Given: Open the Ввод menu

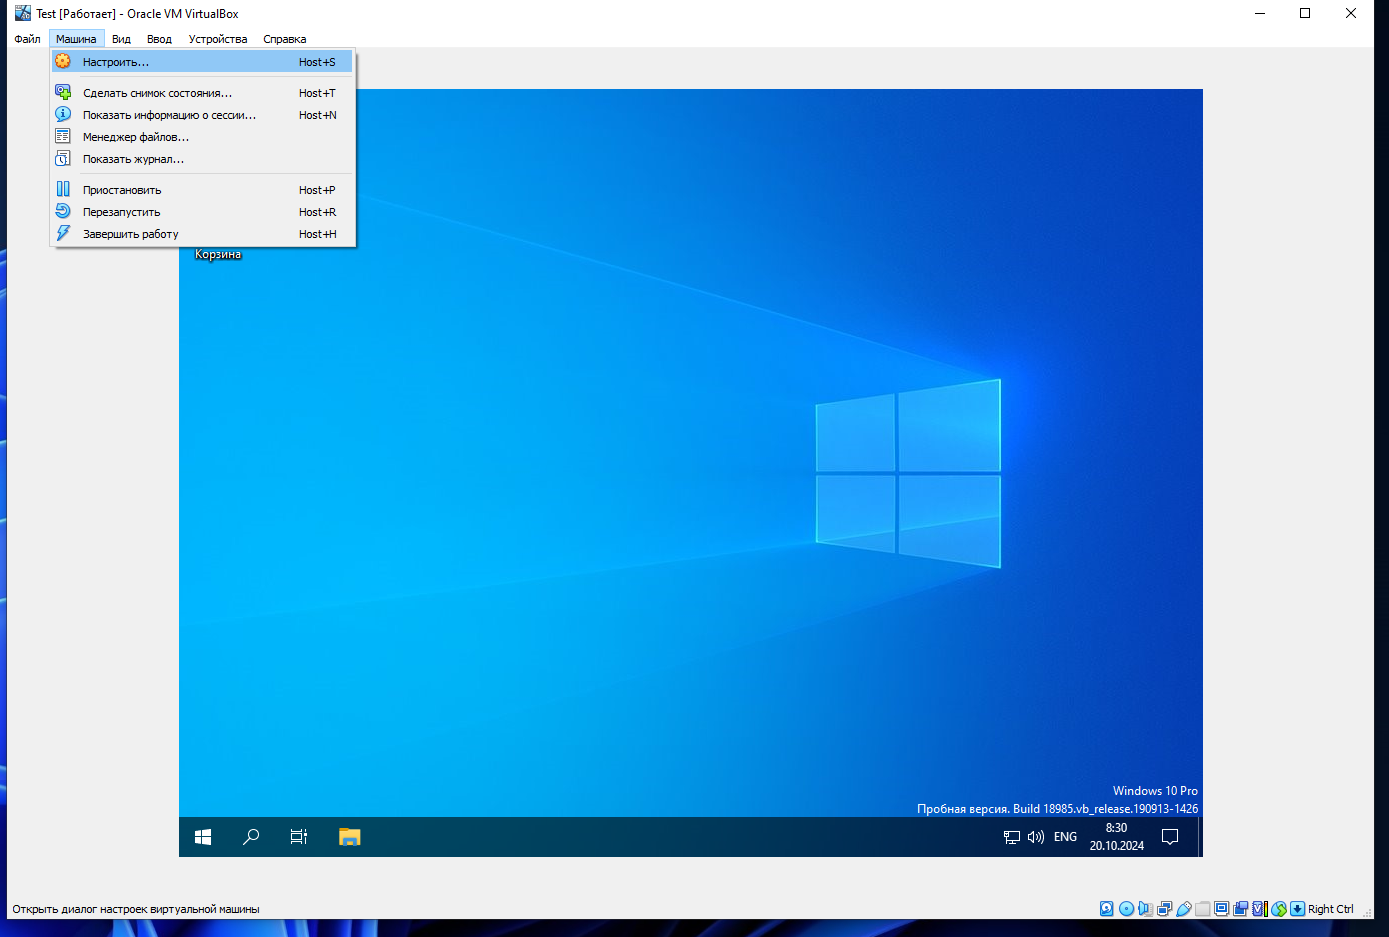Looking at the screenshot, I should click(x=159, y=39).
